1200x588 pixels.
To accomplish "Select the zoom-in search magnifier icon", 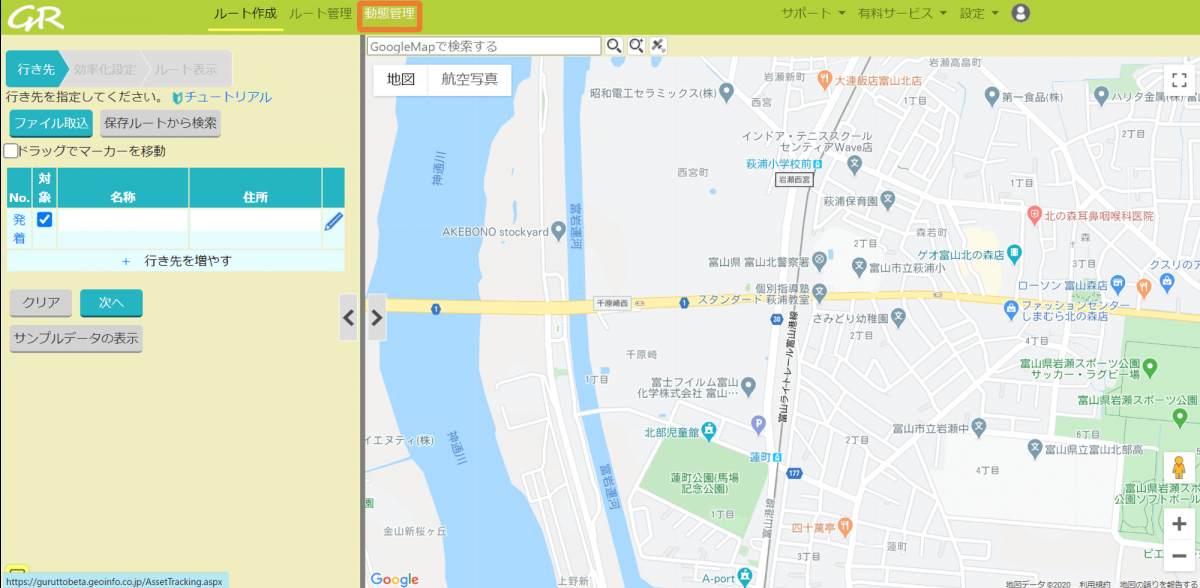I will coord(634,45).
